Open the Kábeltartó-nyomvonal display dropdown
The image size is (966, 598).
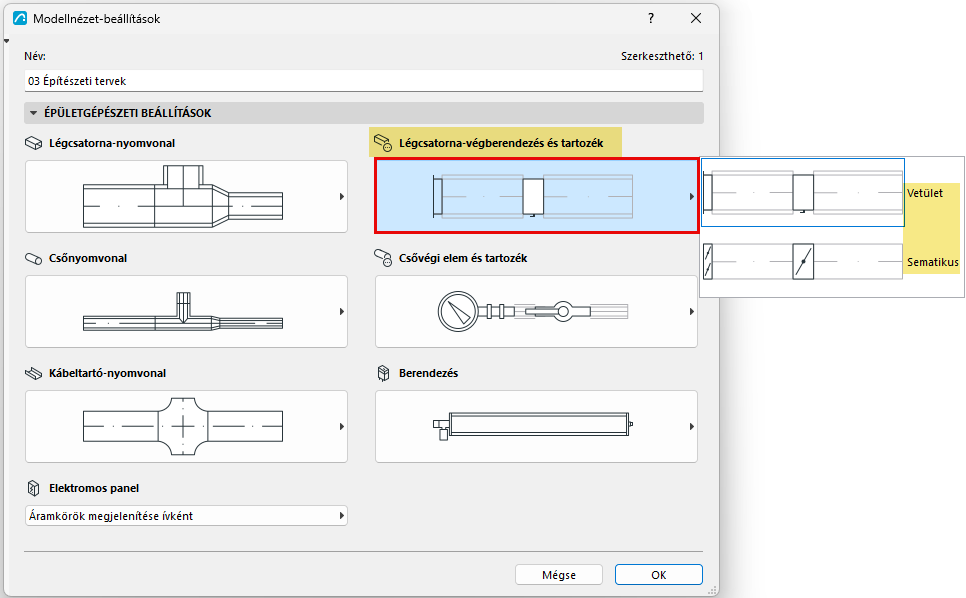(186, 426)
